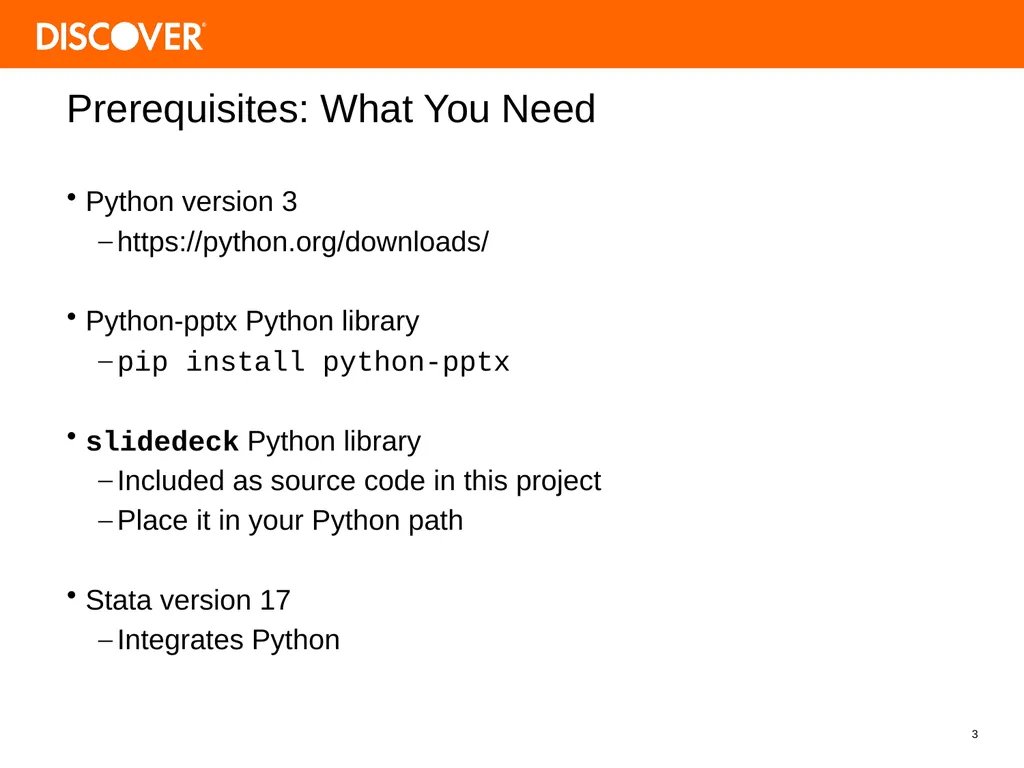This screenshot has width=1024, height=768.
Task: Click the word 'Need' in the title
Action: point(548,108)
